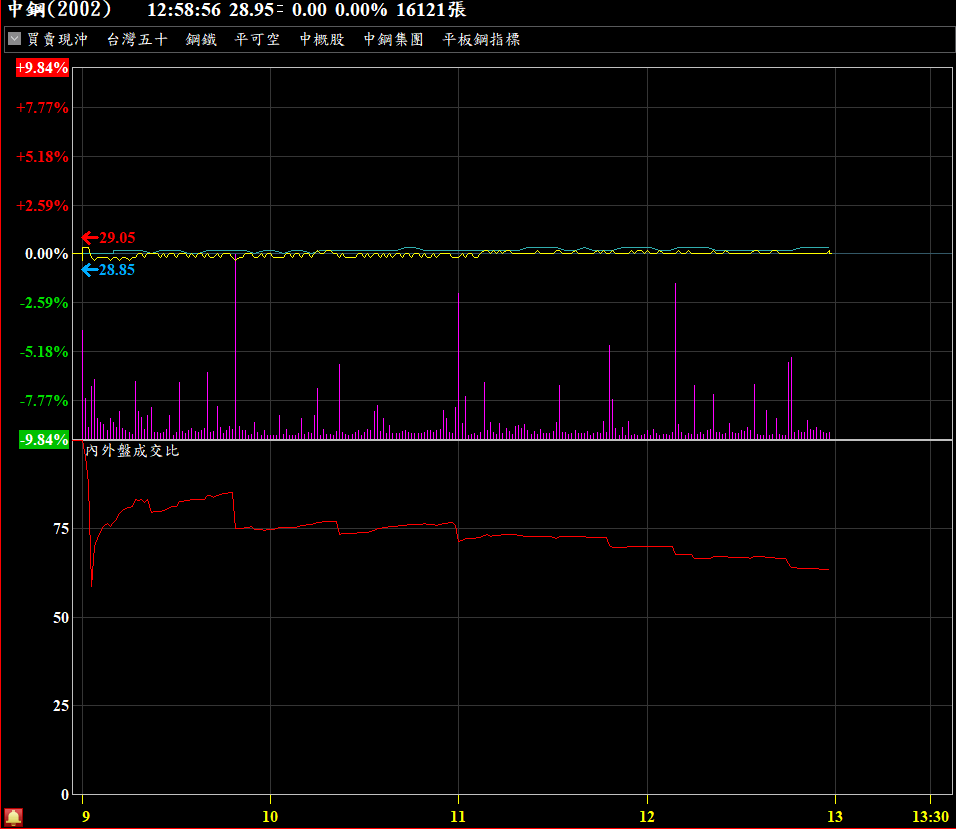
Task: Click the 中鋼(2002) stock title
Action: pos(59,10)
